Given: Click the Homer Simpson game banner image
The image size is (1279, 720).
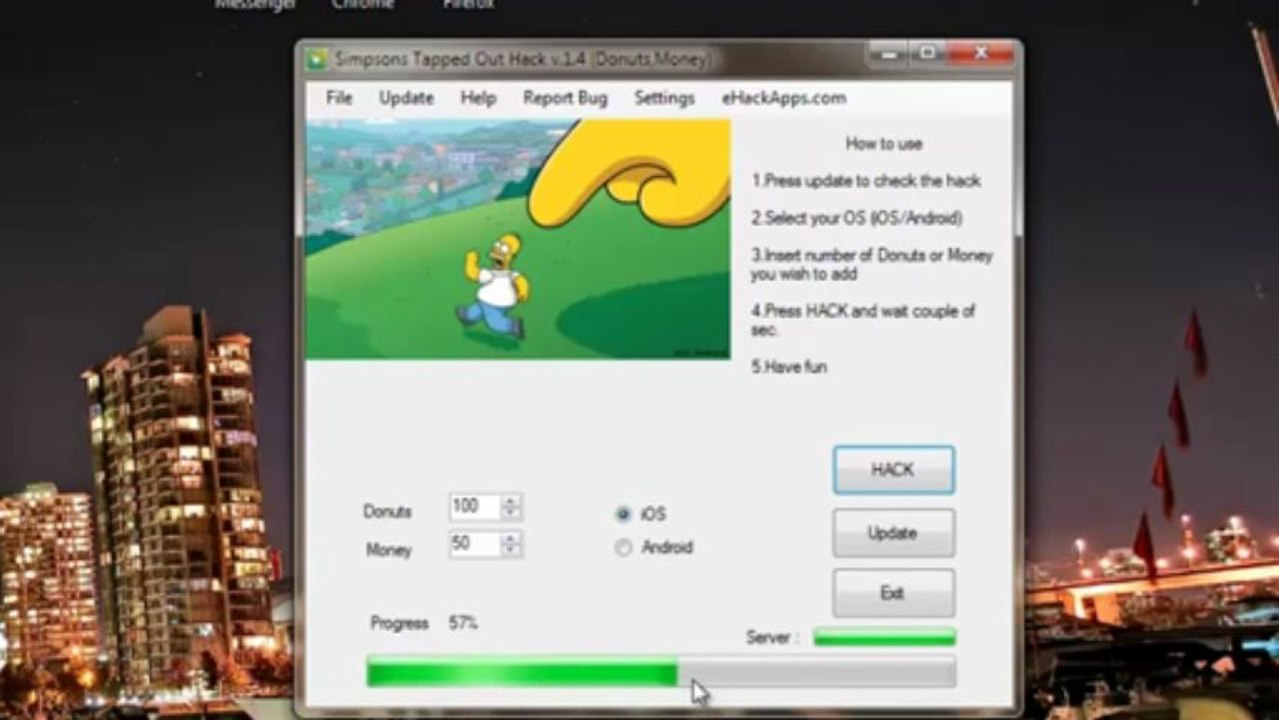Looking at the screenshot, I should (x=518, y=240).
